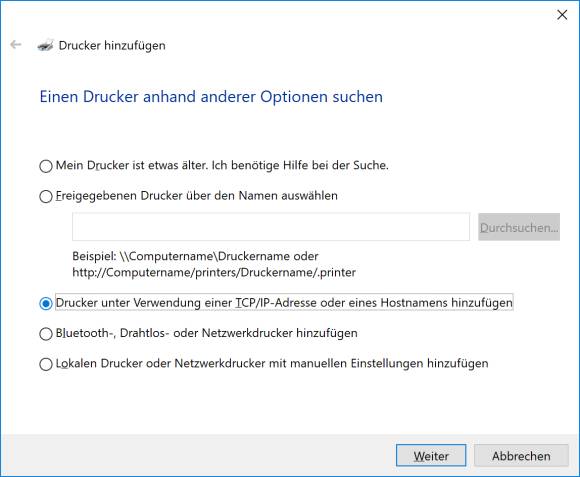Click the shared printer name text field

[271, 227]
